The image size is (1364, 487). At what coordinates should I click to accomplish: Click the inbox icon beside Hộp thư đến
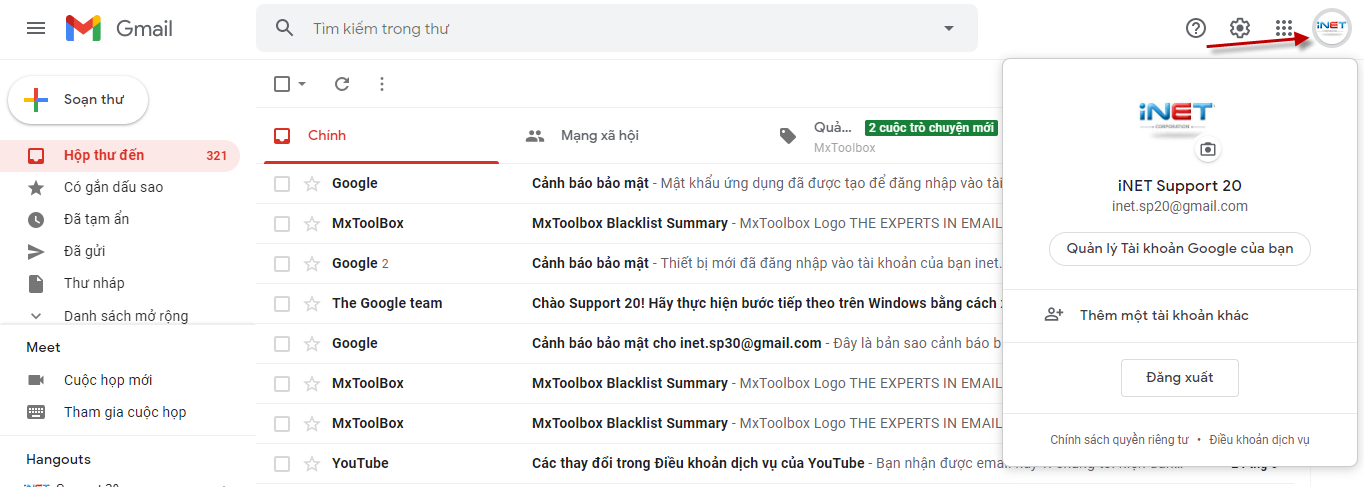click(x=36, y=155)
